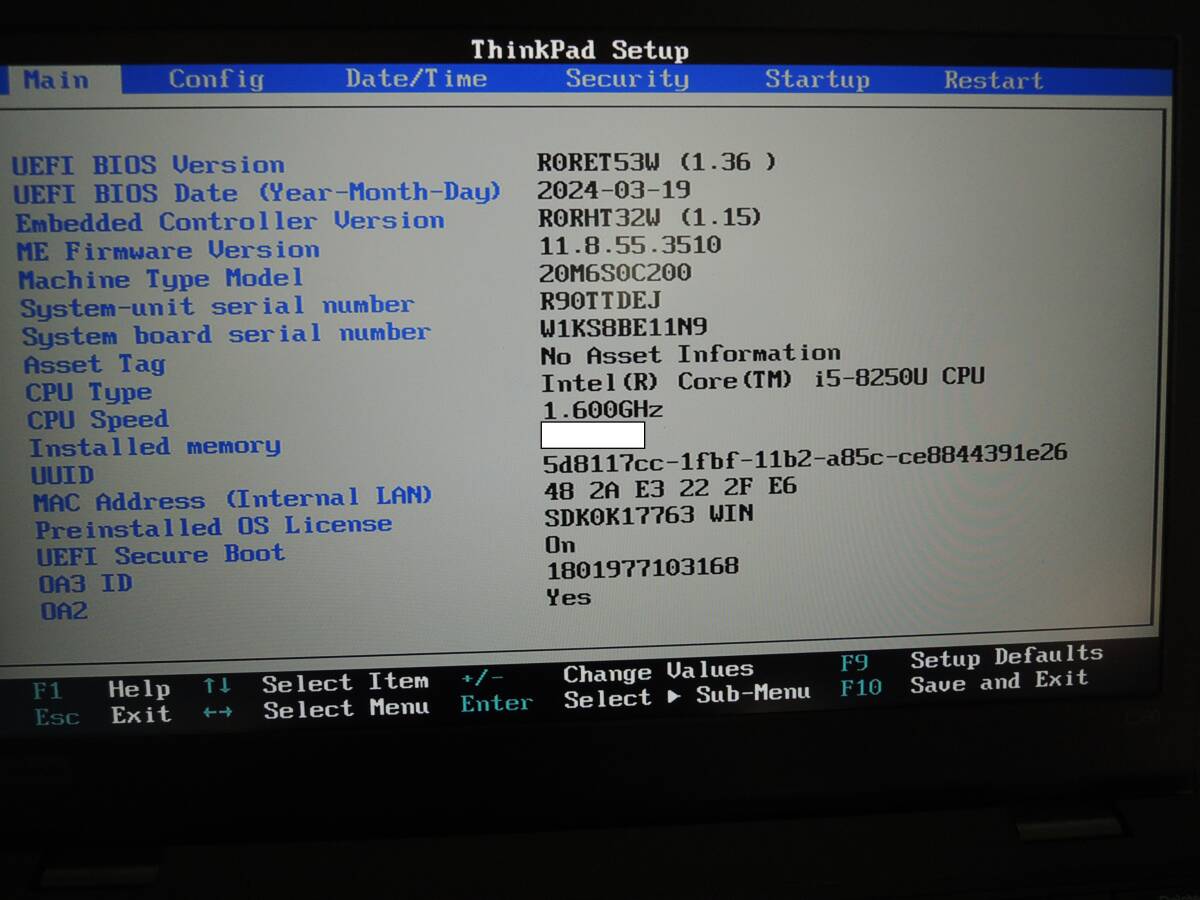Select the UUID entry
Viewport: 1200px width, 900px height.
coord(62,474)
